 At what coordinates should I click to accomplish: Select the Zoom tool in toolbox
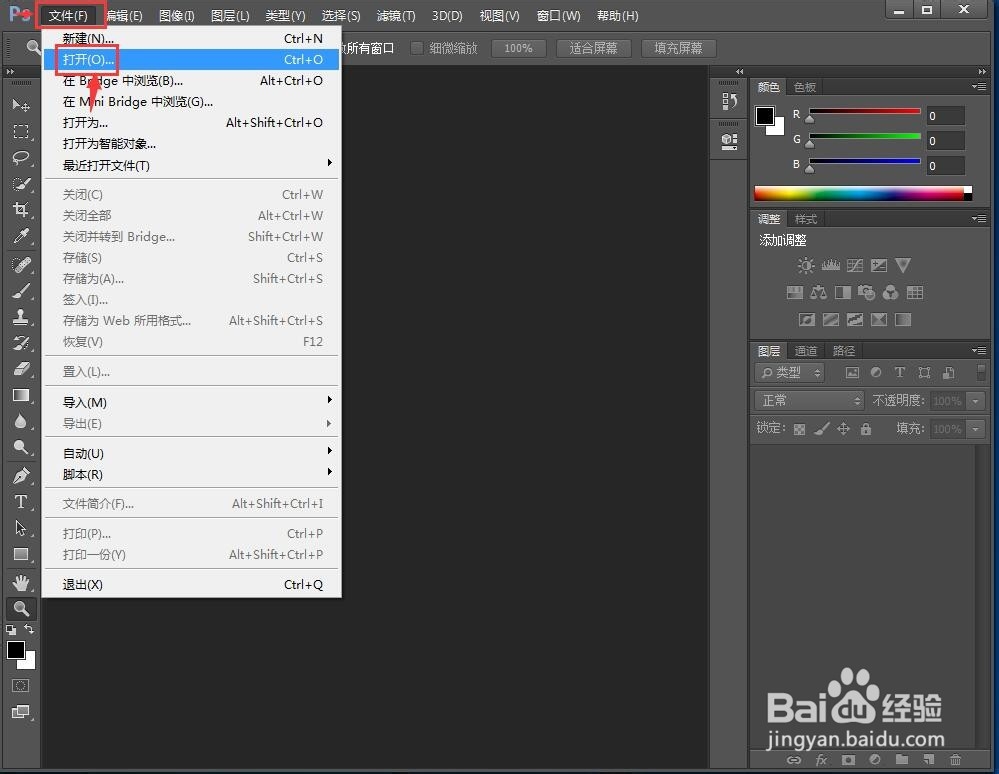pos(21,608)
